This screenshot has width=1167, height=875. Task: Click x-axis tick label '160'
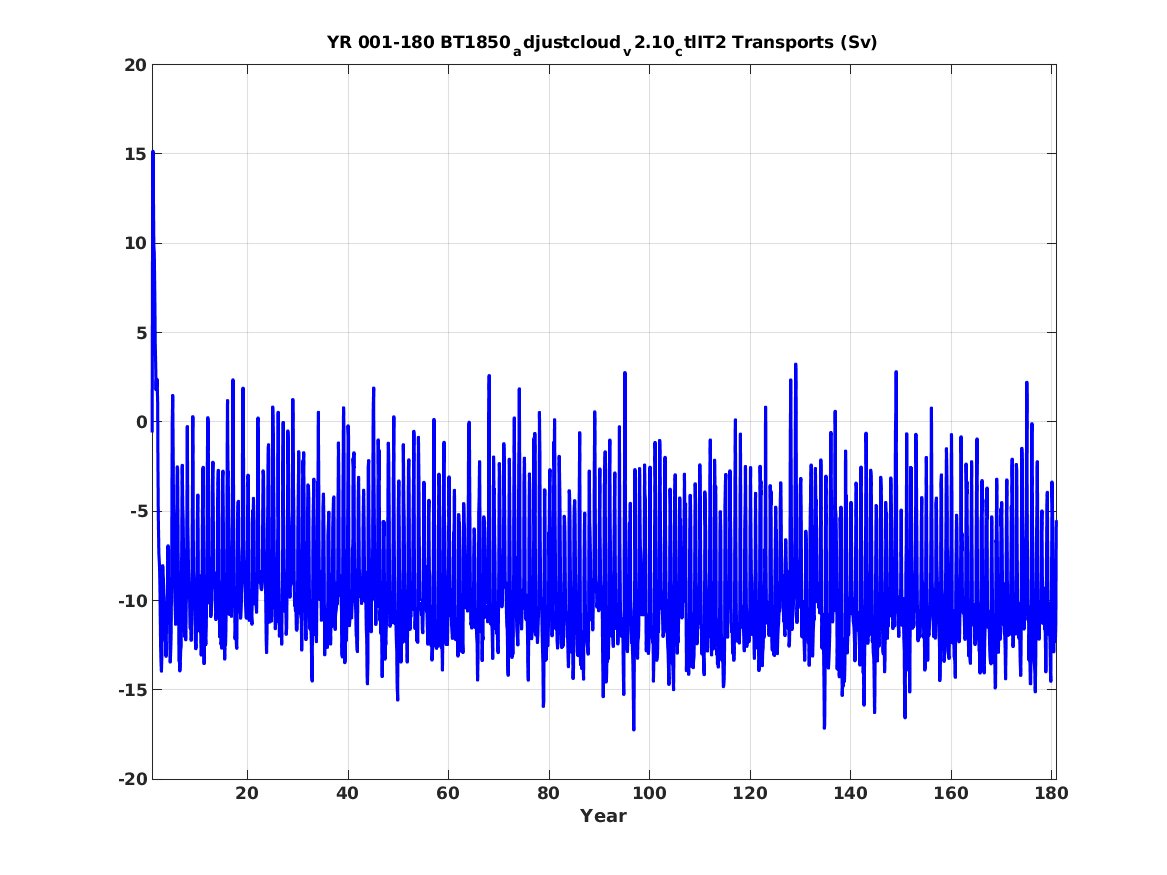click(x=951, y=794)
